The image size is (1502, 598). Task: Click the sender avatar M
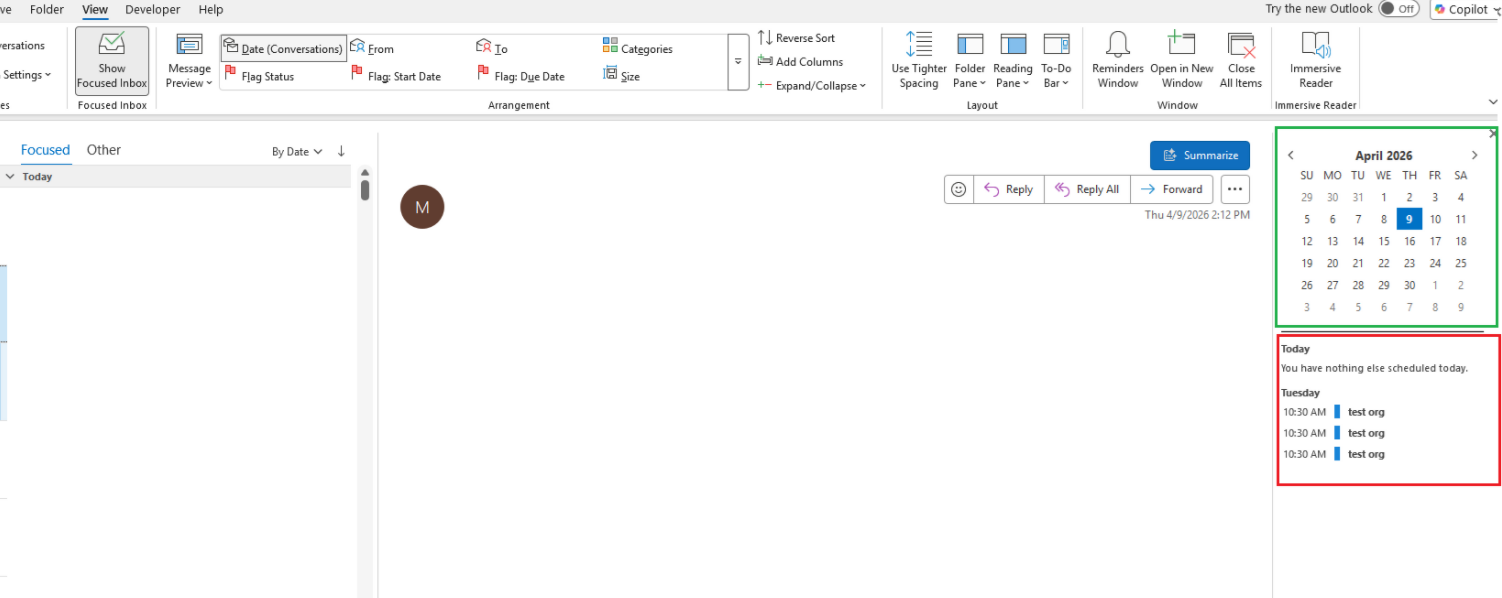click(x=422, y=207)
